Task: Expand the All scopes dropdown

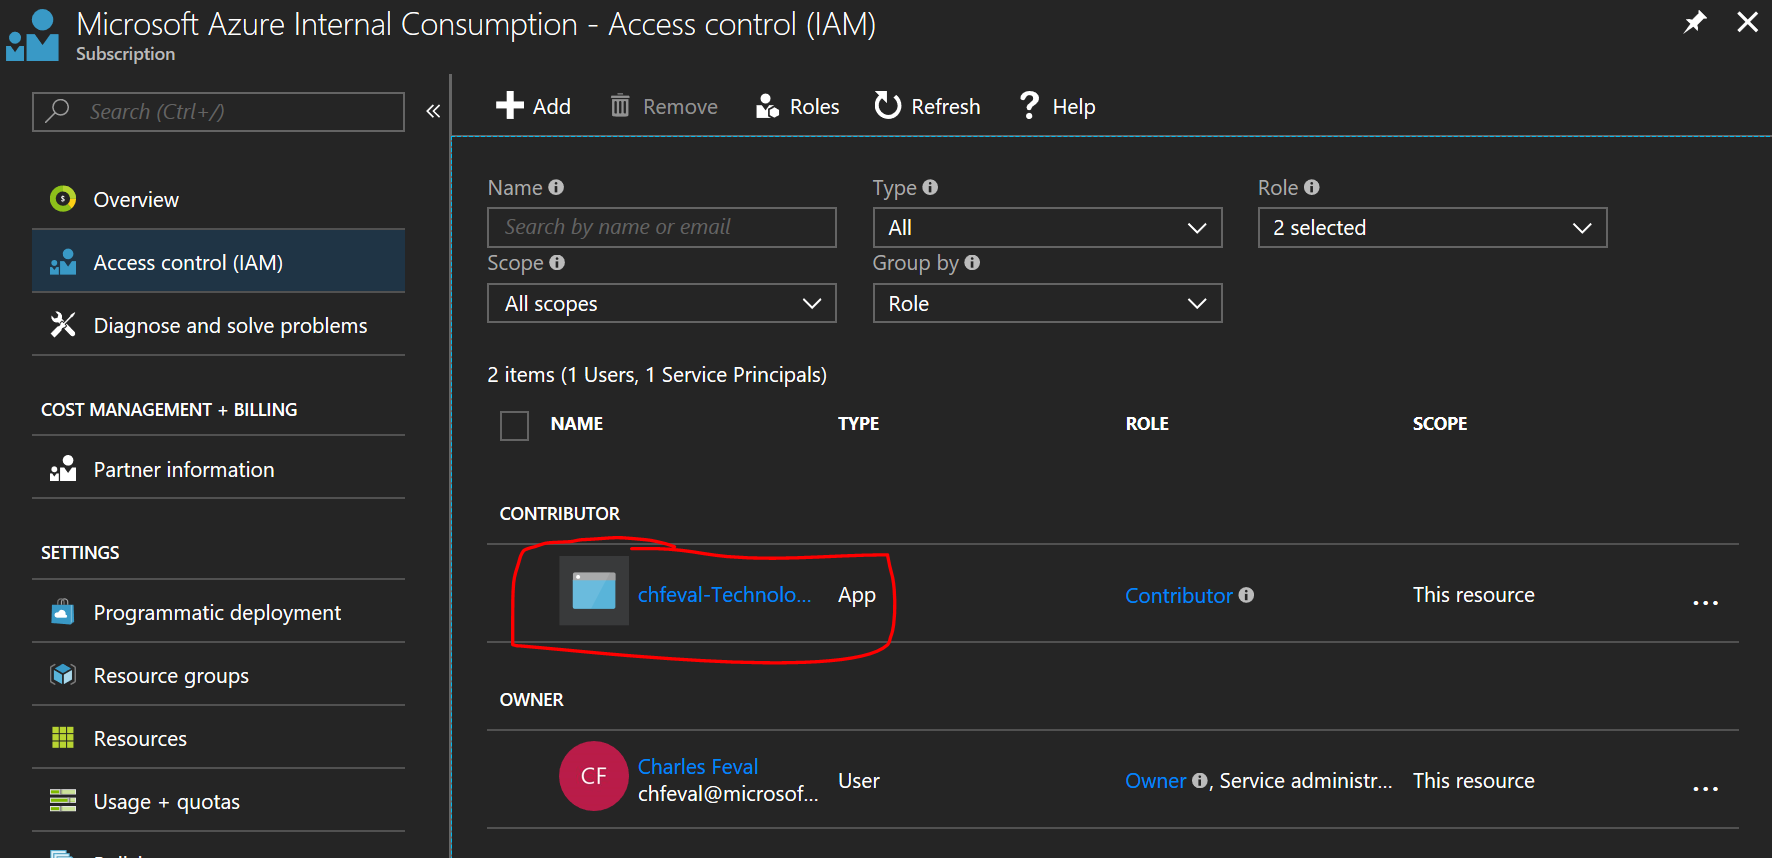Action: coord(661,303)
